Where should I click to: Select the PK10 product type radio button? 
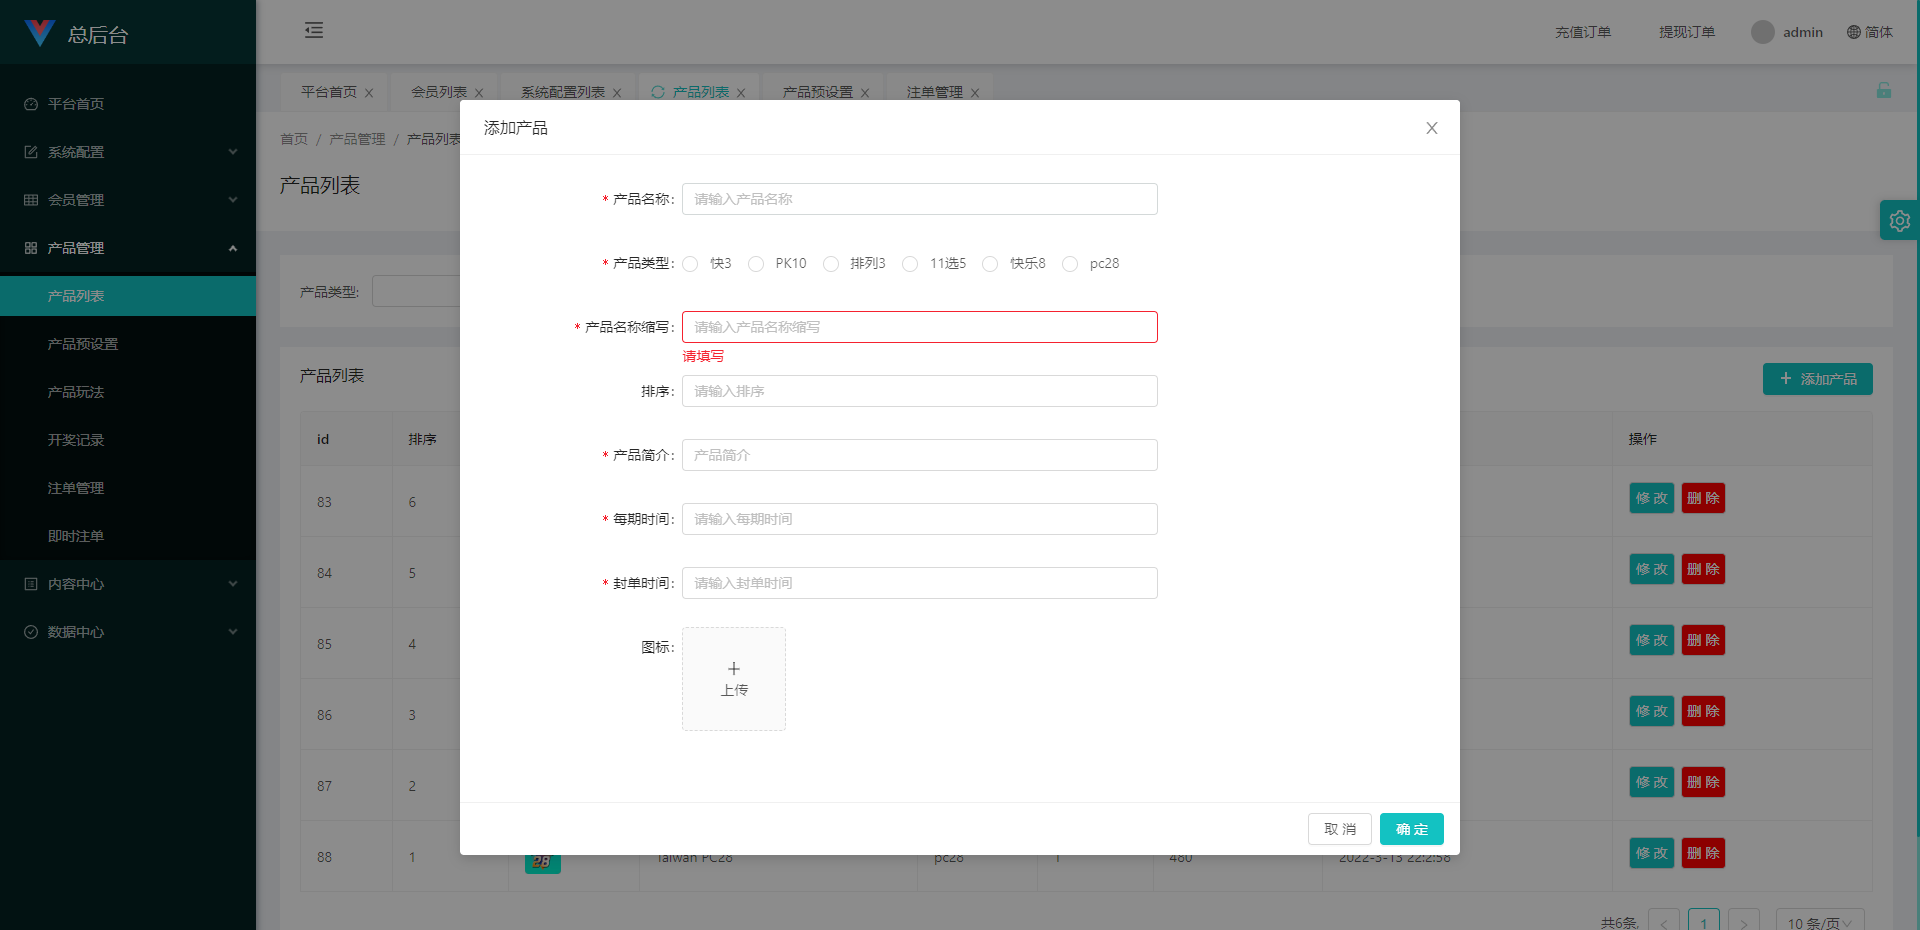[x=756, y=264]
